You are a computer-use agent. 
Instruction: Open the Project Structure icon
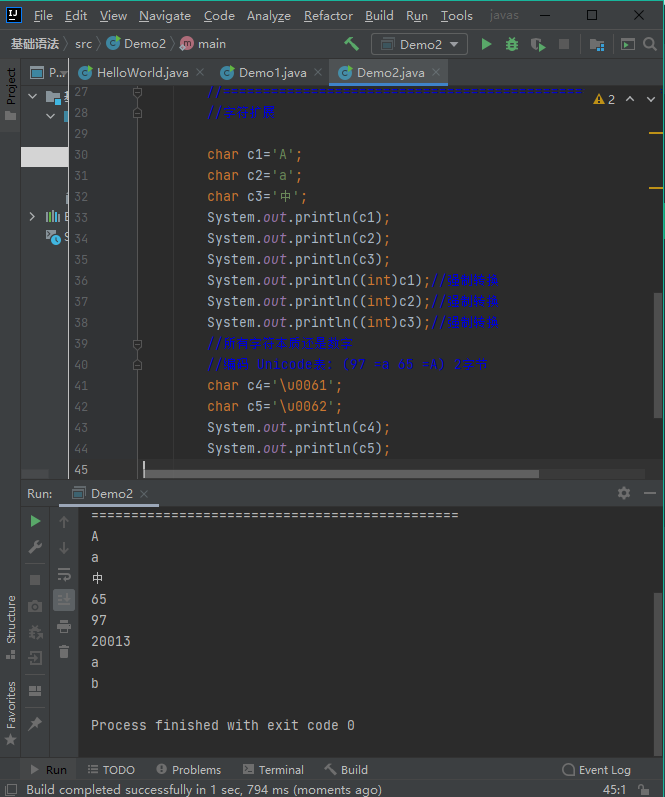coord(597,45)
